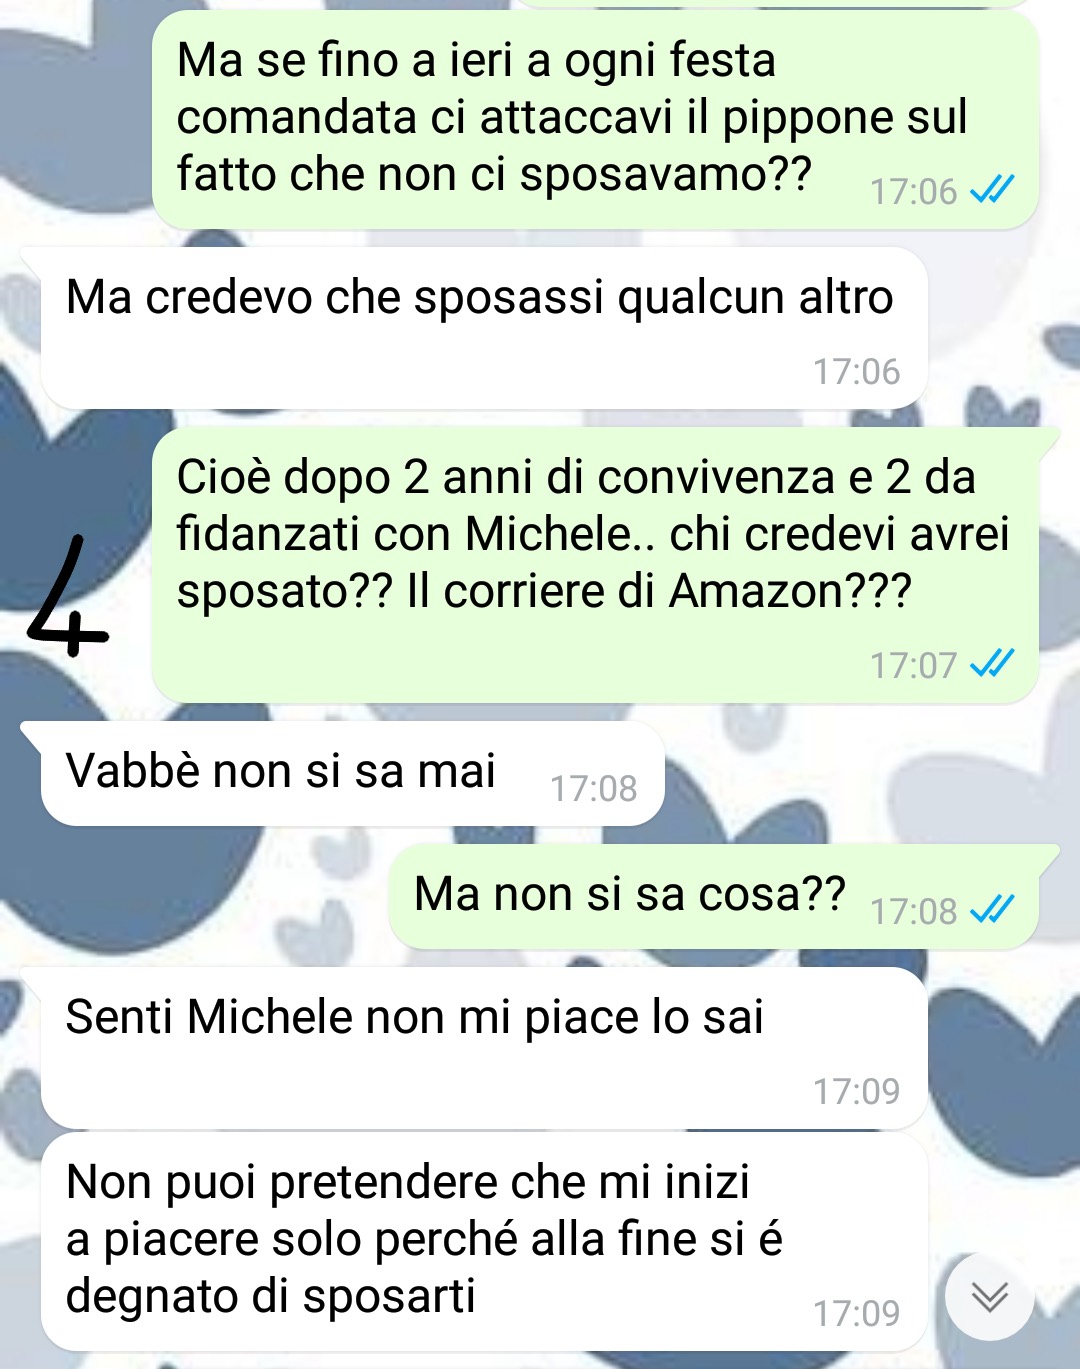Screen dimensions: 1080x1369
Task: Click the 17:07 timestamp on the Amazon message
Action: 913,665
